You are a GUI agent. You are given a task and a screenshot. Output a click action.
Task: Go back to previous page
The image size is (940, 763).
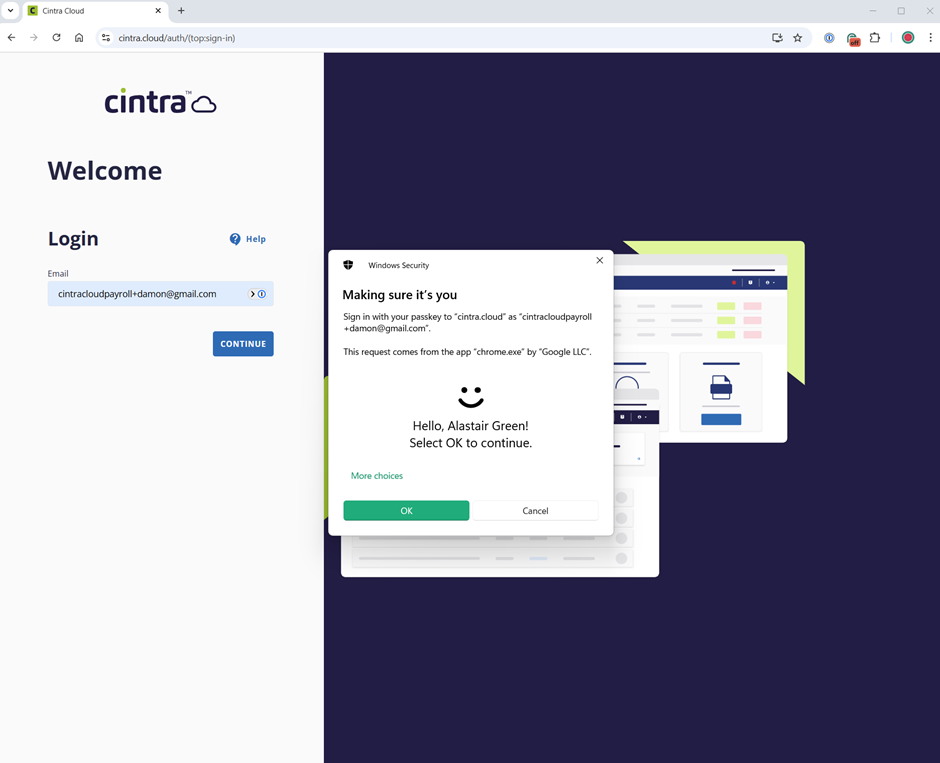[x=11, y=38]
